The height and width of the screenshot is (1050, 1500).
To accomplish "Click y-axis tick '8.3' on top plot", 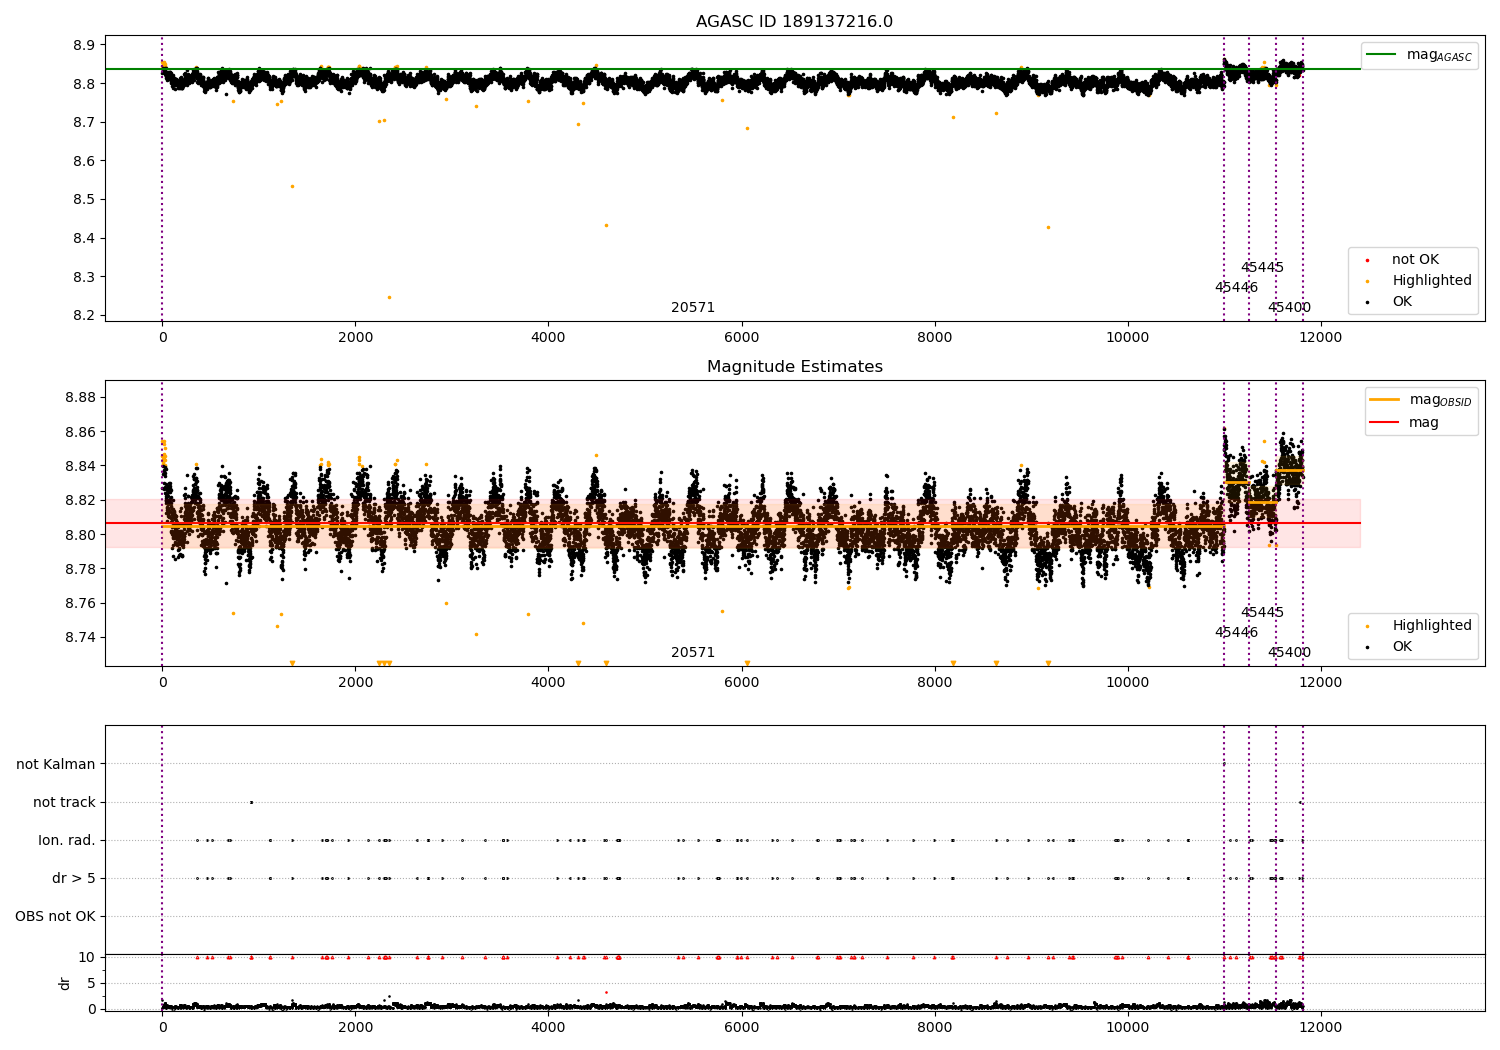I will (84, 277).
